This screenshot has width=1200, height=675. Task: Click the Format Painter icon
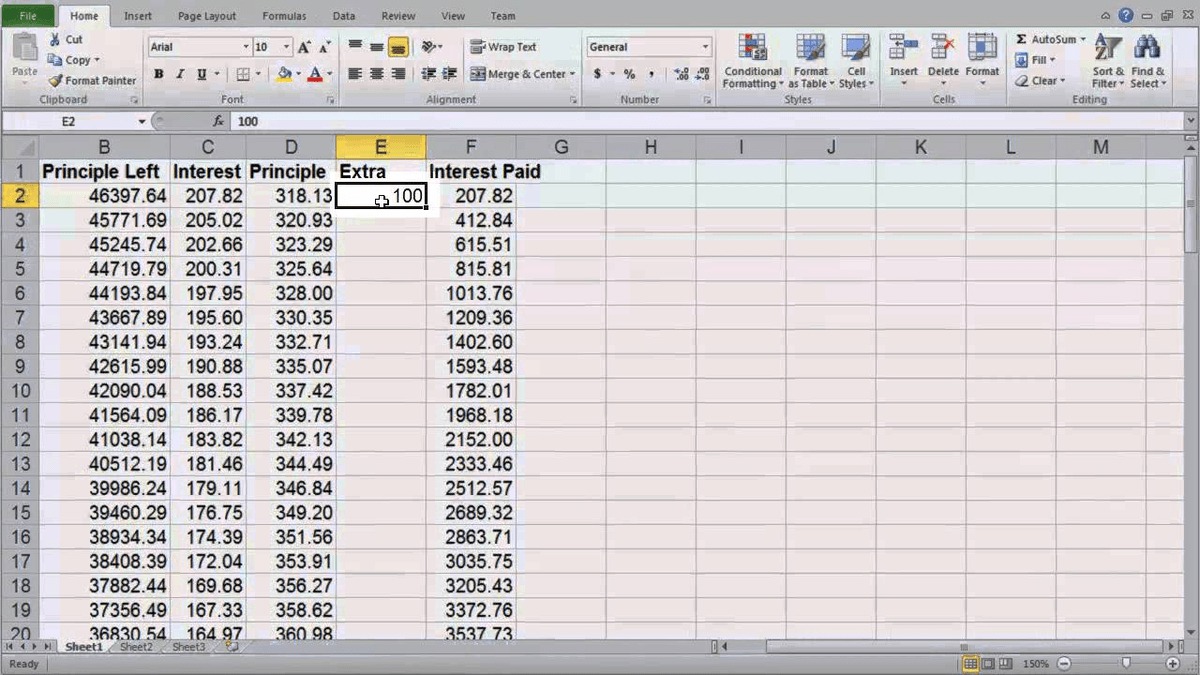pyautogui.click(x=56, y=81)
